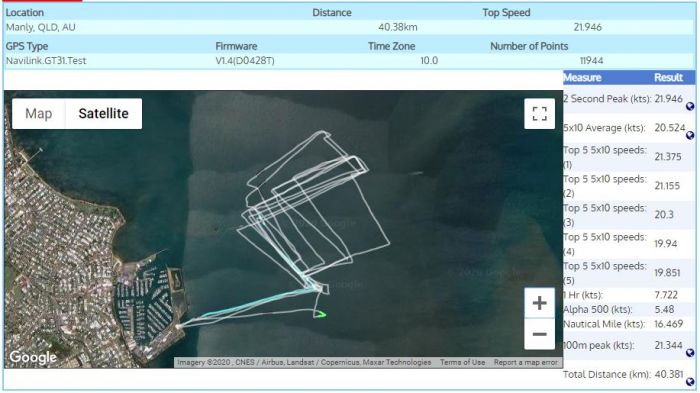Select Top 5 5x10 speeds (1) row
This screenshot has width=700, height=393.
pyautogui.click(x=629, y=157)
